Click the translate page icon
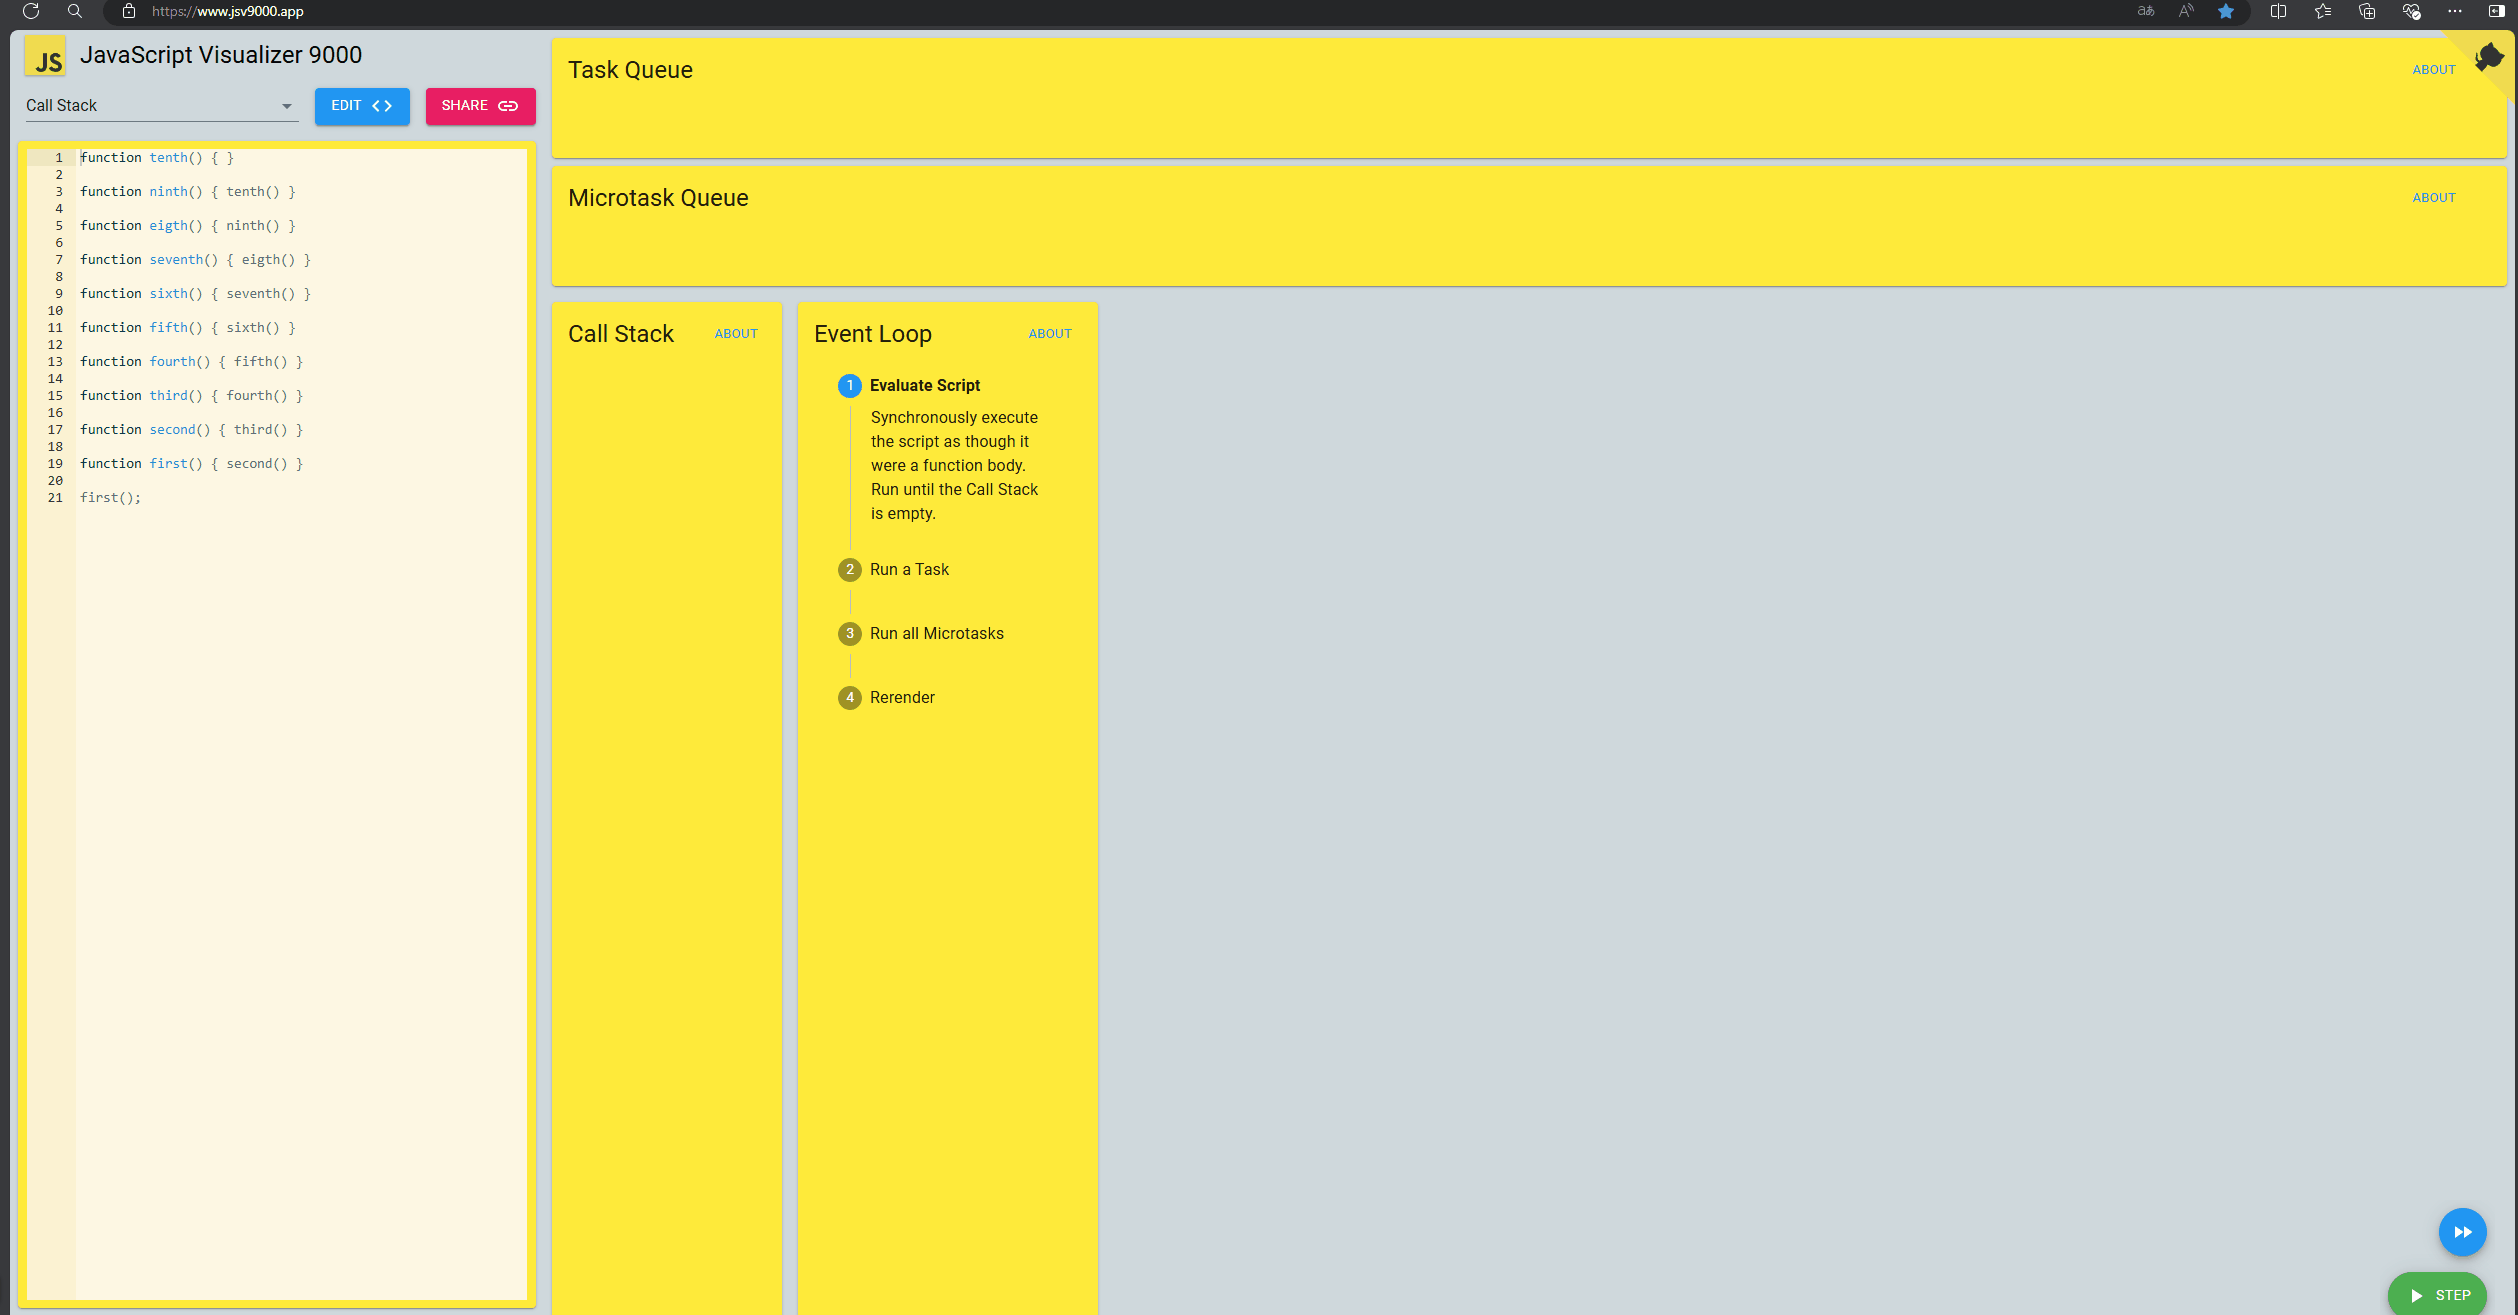This screenshot has width=2518, height=1315. (x=2146, y=12)
